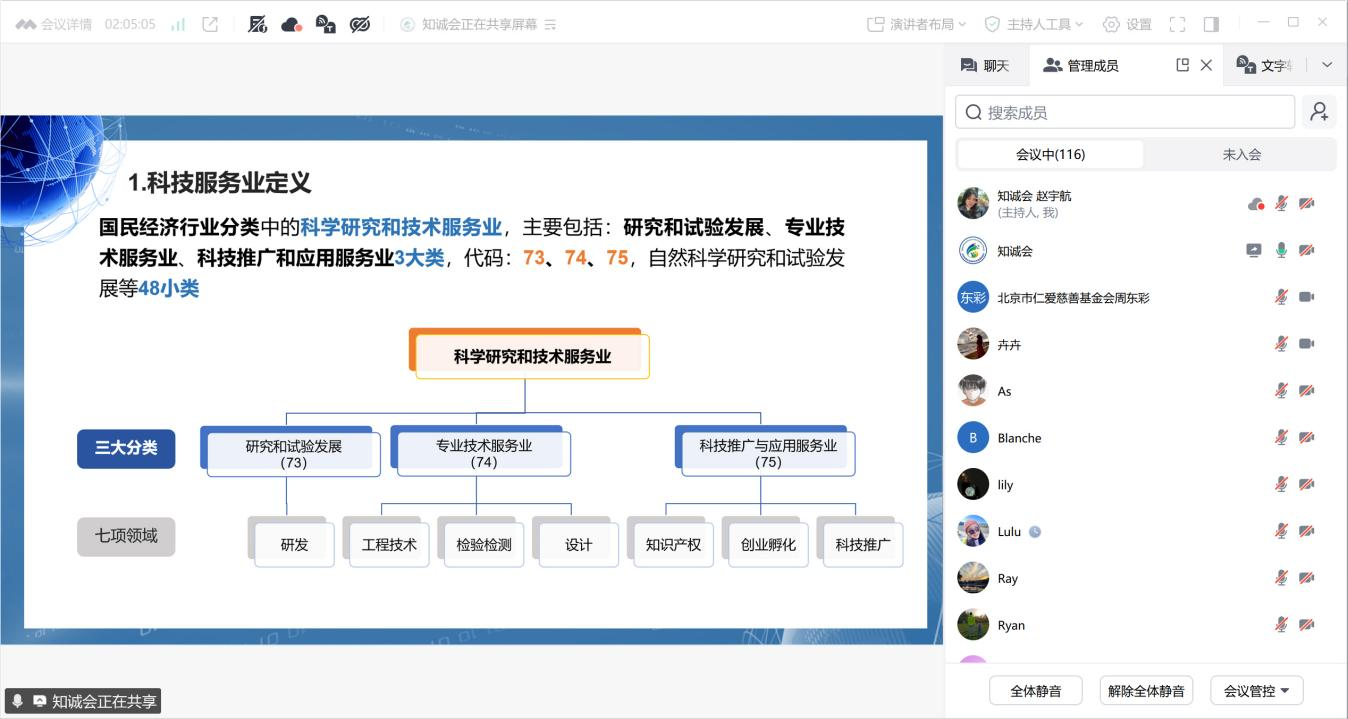Click the 解除全体静音 unmute all button
Viewport: 1348px width, 719px height.
[x=1146, y=691]
